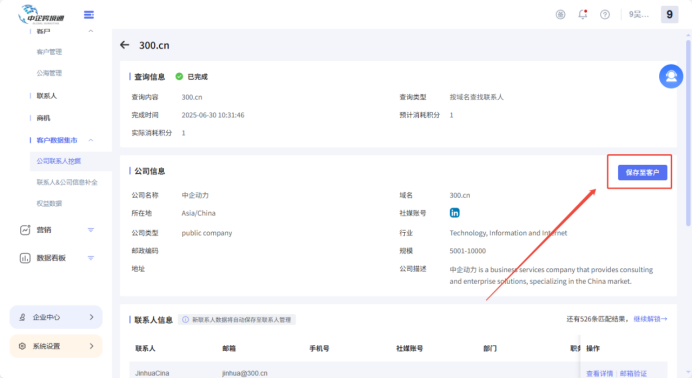Click the page title 300.cn
693x378 pixels.
[154, 45]
